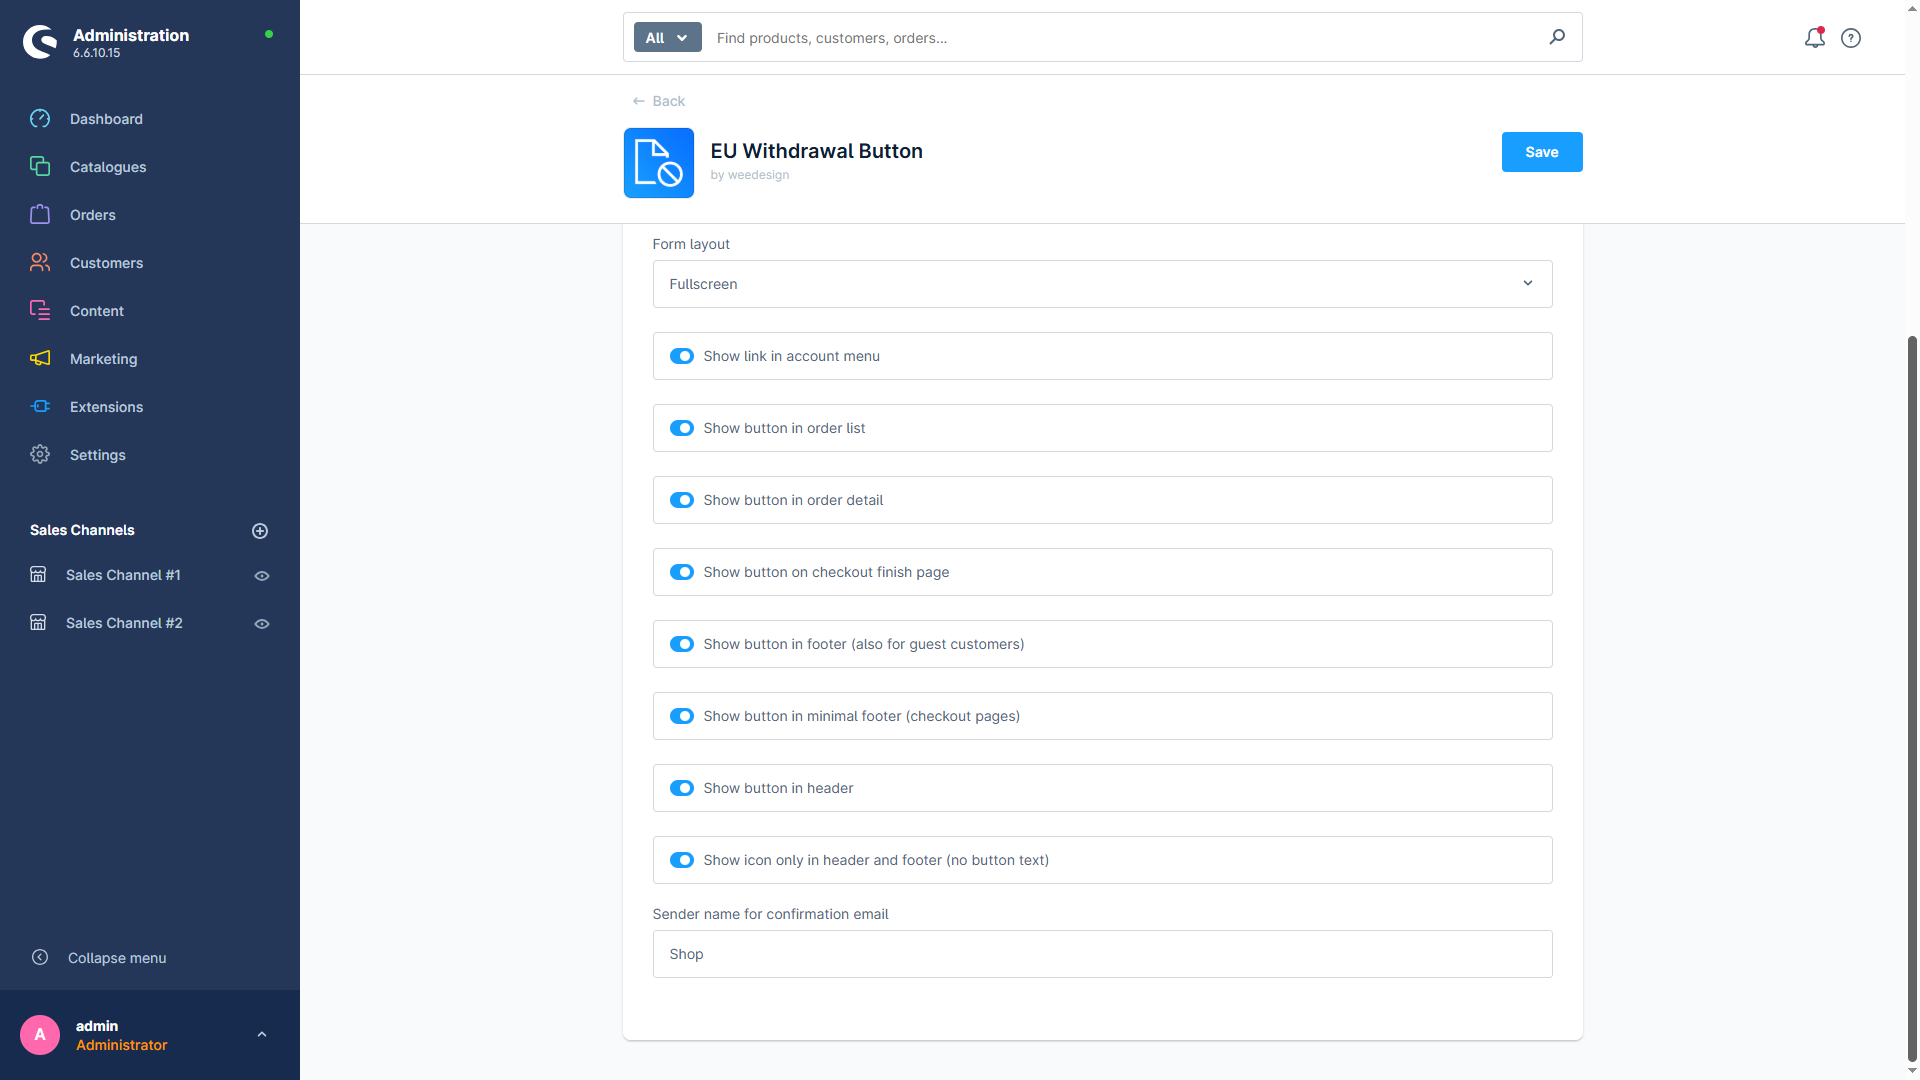Toggle Show link in account menu

point(682,356)
